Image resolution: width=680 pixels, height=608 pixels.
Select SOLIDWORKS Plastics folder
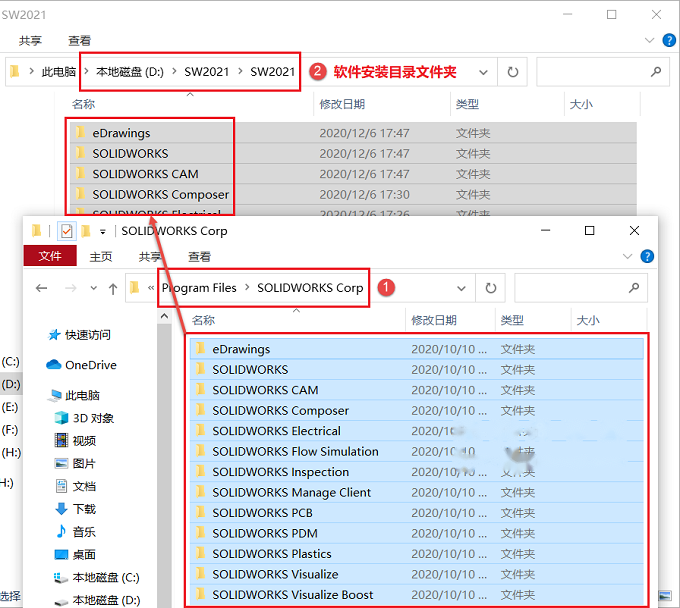tap(416, 554)
